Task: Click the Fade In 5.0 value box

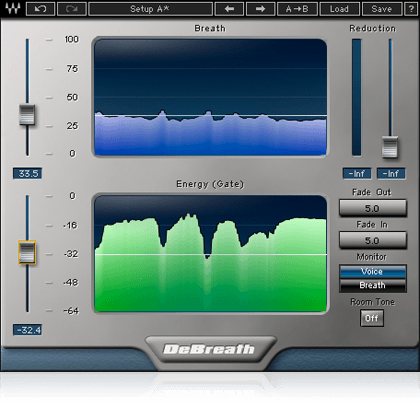Action: coord(373,240)
